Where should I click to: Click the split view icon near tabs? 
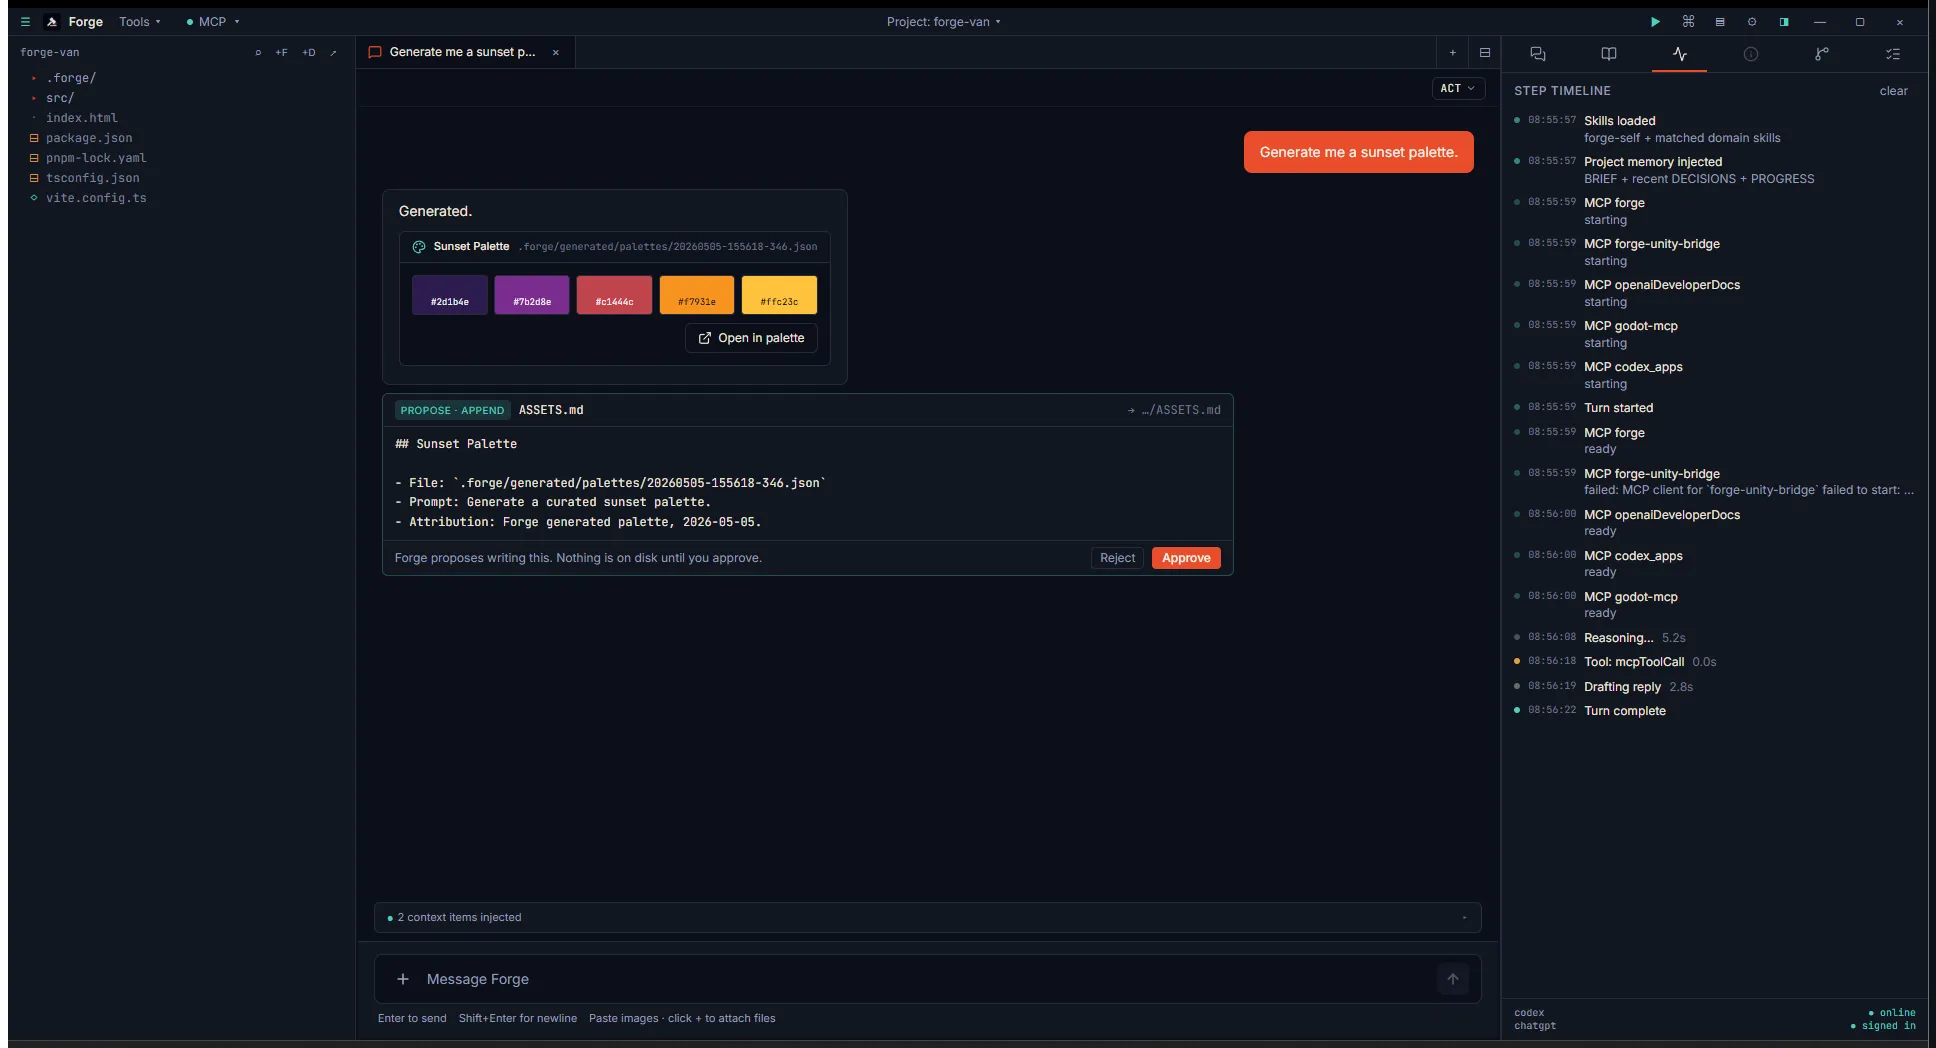point(1484,52)
